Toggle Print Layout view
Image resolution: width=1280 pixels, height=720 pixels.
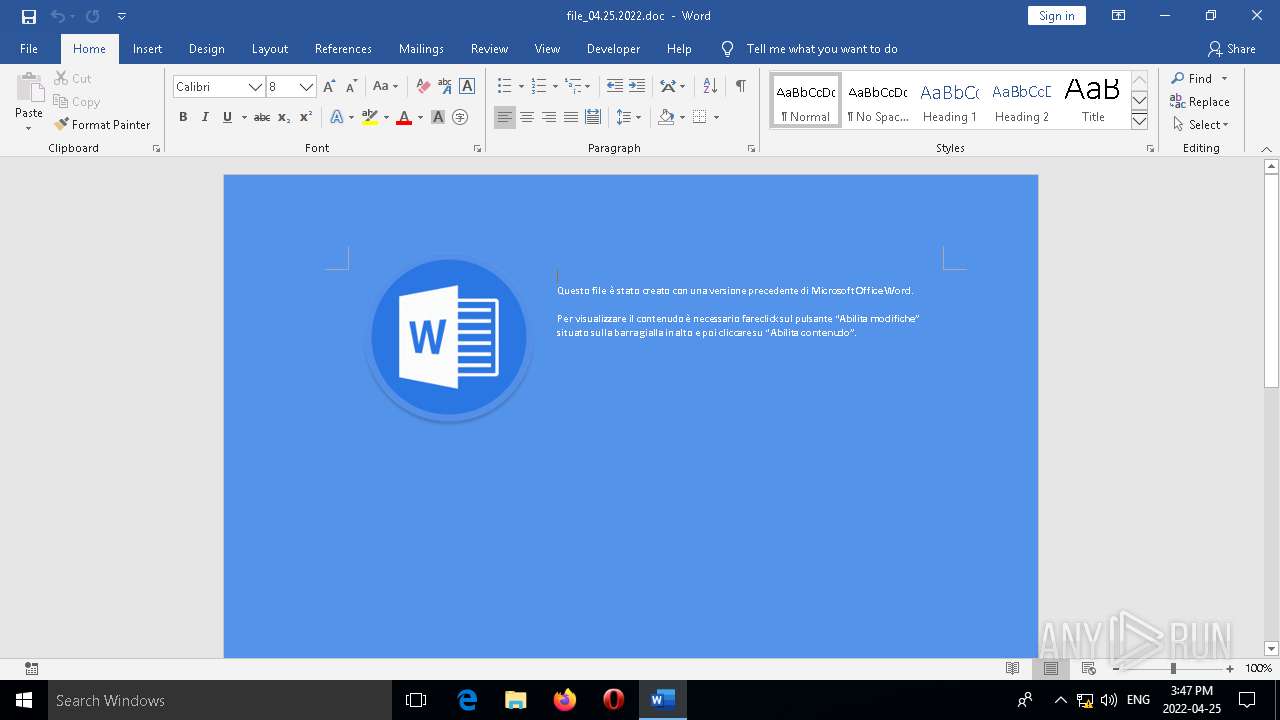1051,669
